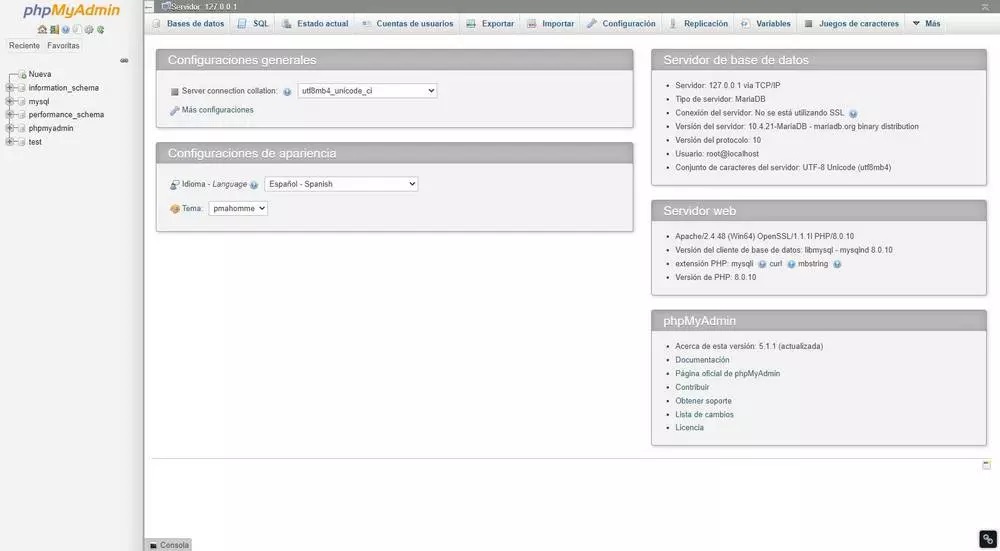Click the database icon beside phpmyadmin
Image resolution: width=1000 pixels, height=551 pixels.
pos(21,128)
